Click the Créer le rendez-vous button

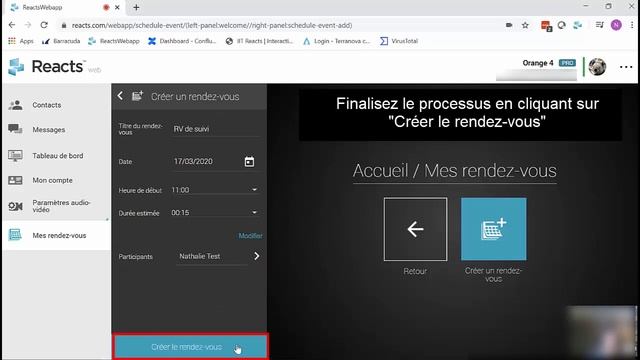coord(190,347)
